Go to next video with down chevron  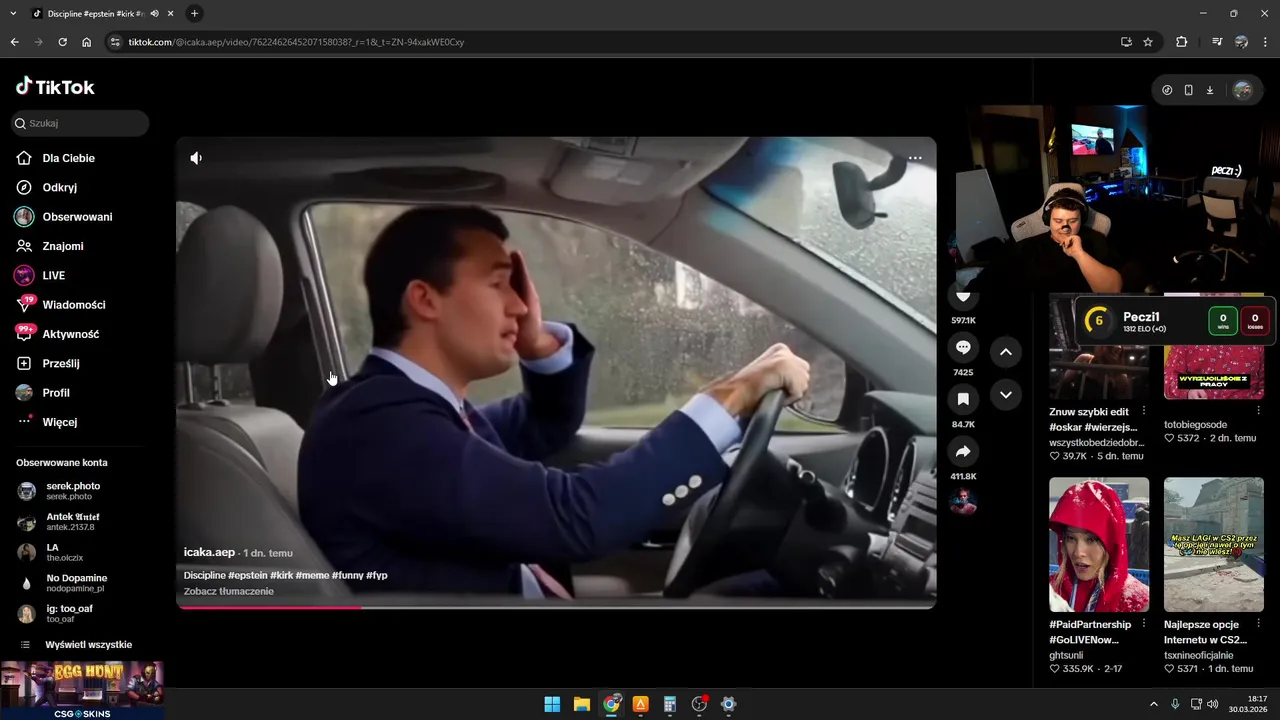pyautogui.click(x=1006, y=395)
